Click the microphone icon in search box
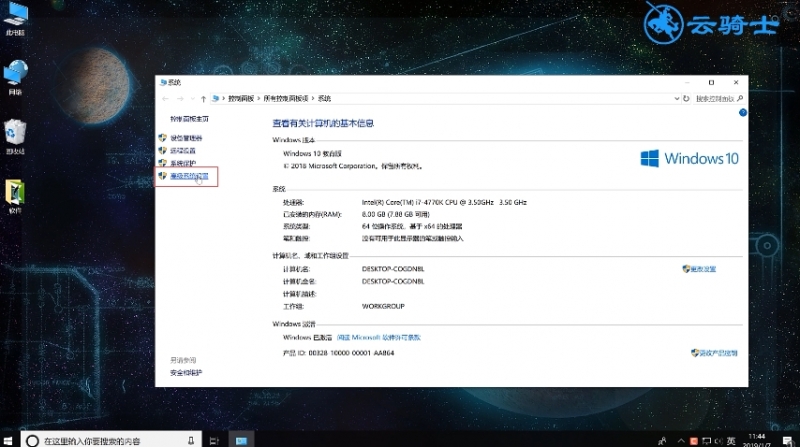Screen dimensions: 800x447 191,441
